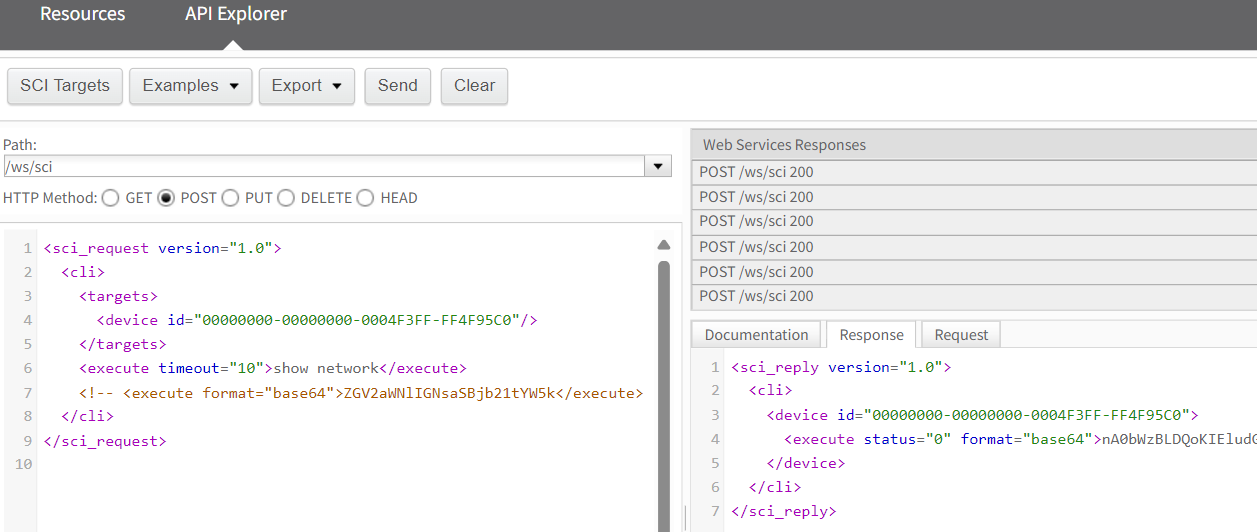Screen dimensions: 1257x532
Task: Select the last POST /ws/sci 200 response
Action: 974,296
